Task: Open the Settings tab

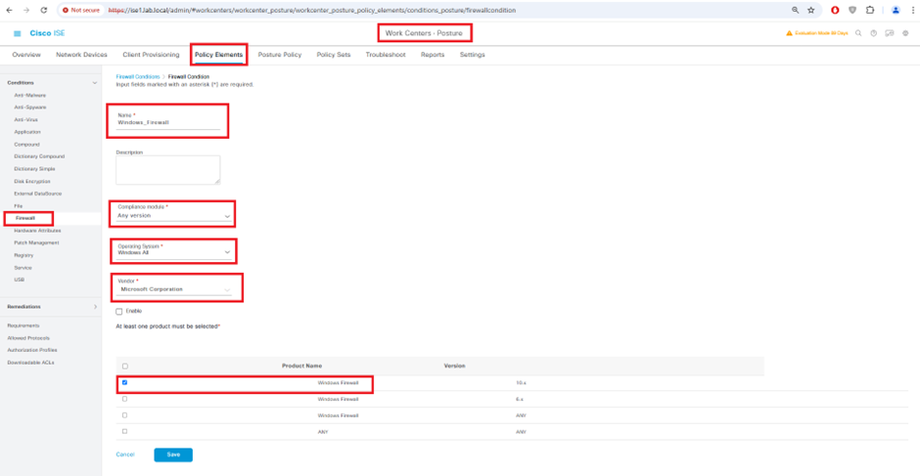Action: point(472,55)
